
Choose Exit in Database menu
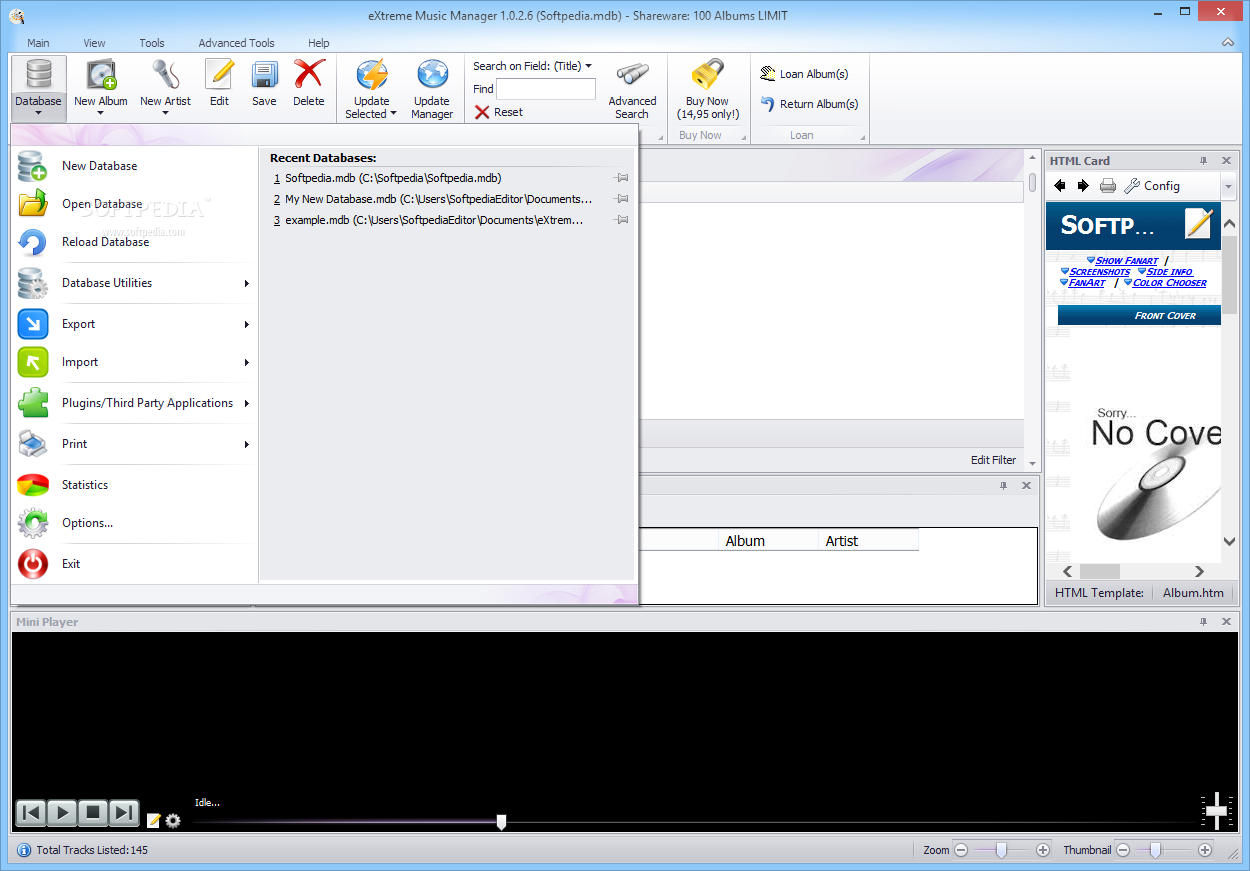pos(134,564)
